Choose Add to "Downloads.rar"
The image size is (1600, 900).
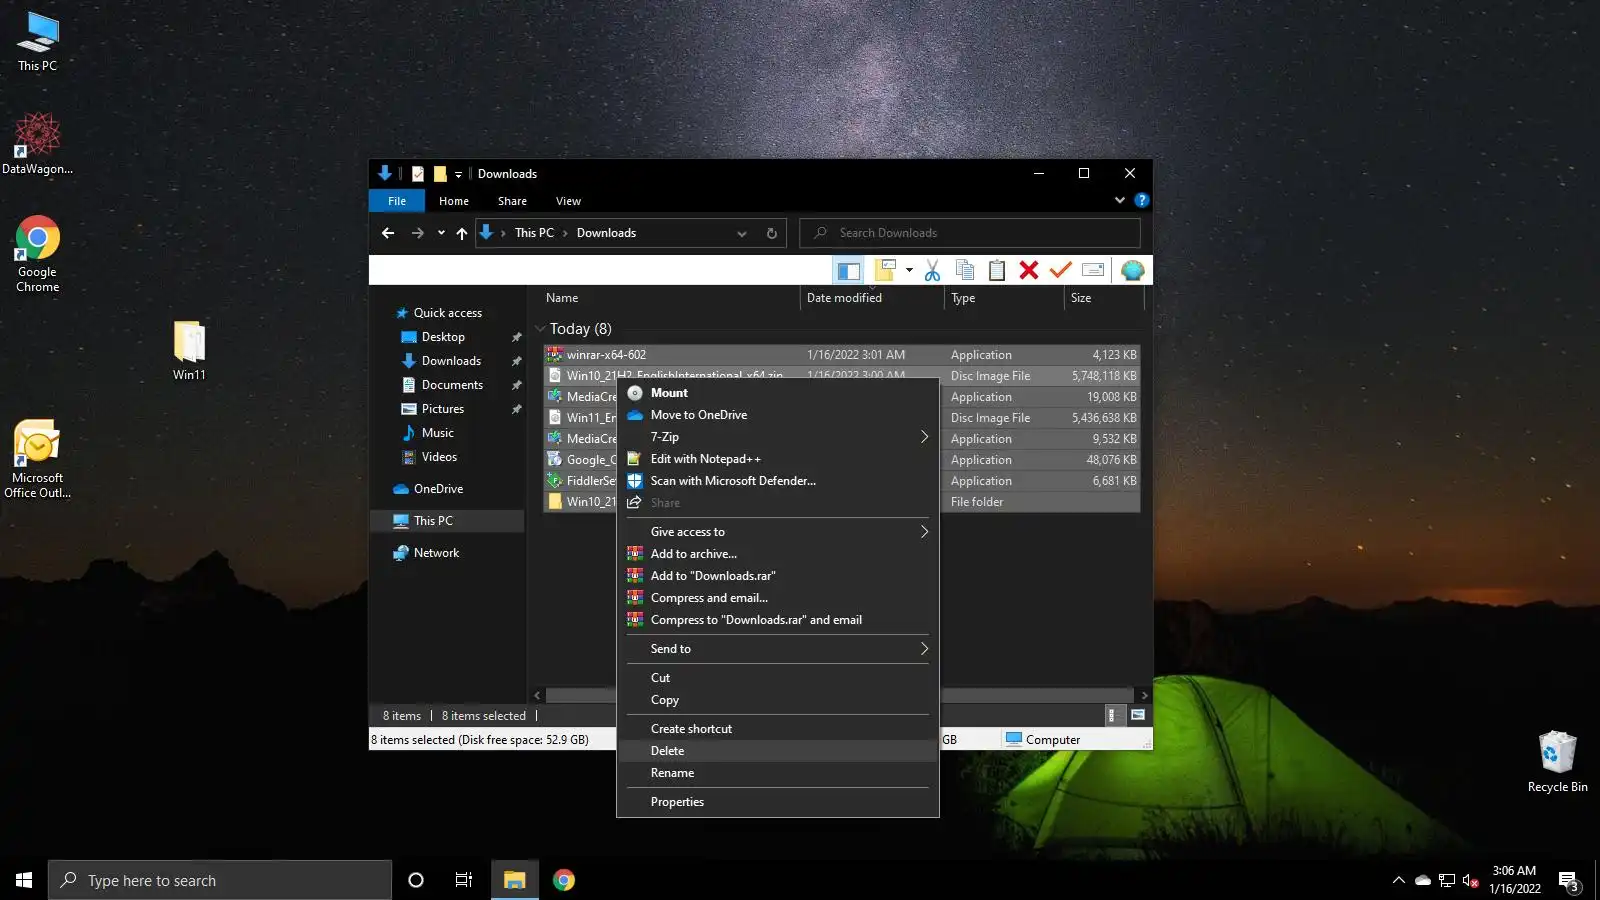778,576
